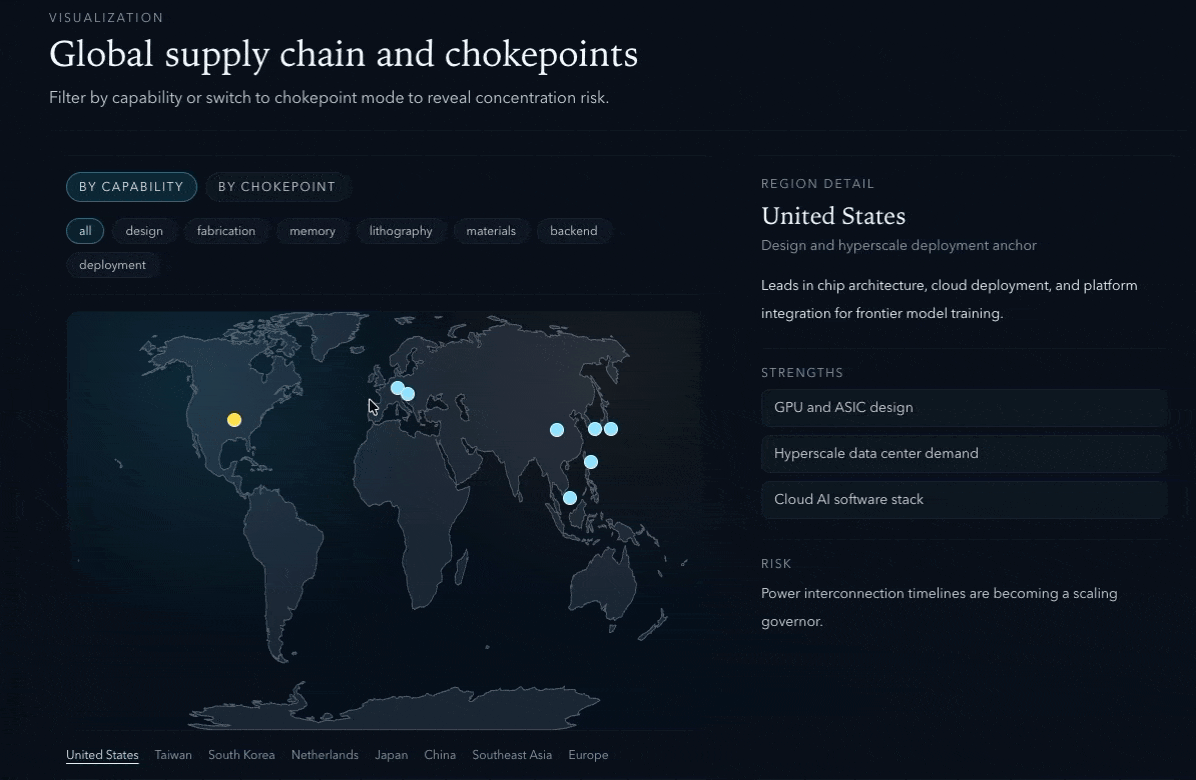Click the Taiwan marker on the map
The width and height of the screenshot is (1196, 780).
(591, 462)
